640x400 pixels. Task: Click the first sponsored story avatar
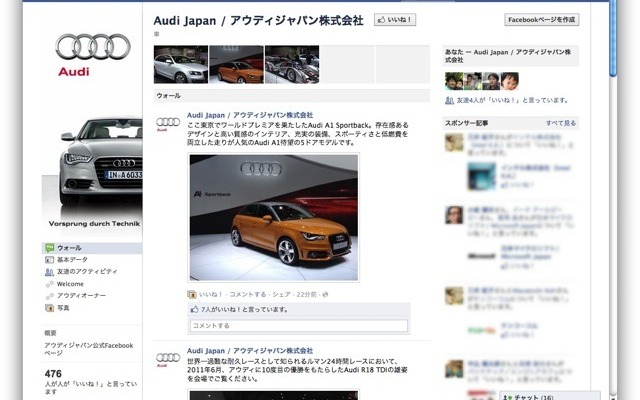454,142
